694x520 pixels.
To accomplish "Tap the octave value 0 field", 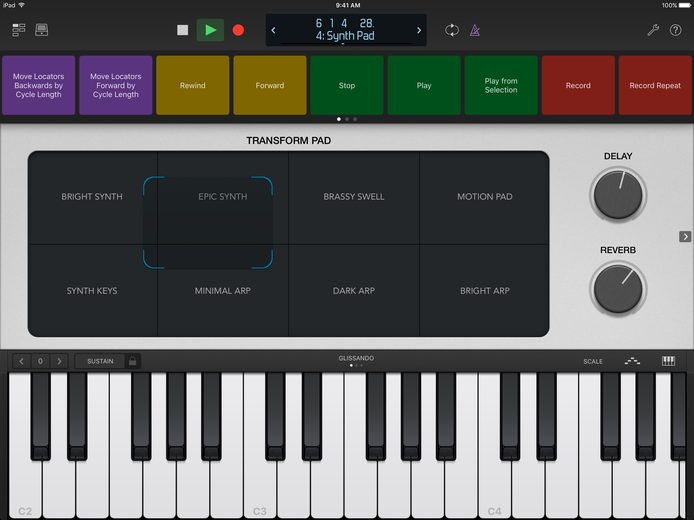I will tap(40, 361).
